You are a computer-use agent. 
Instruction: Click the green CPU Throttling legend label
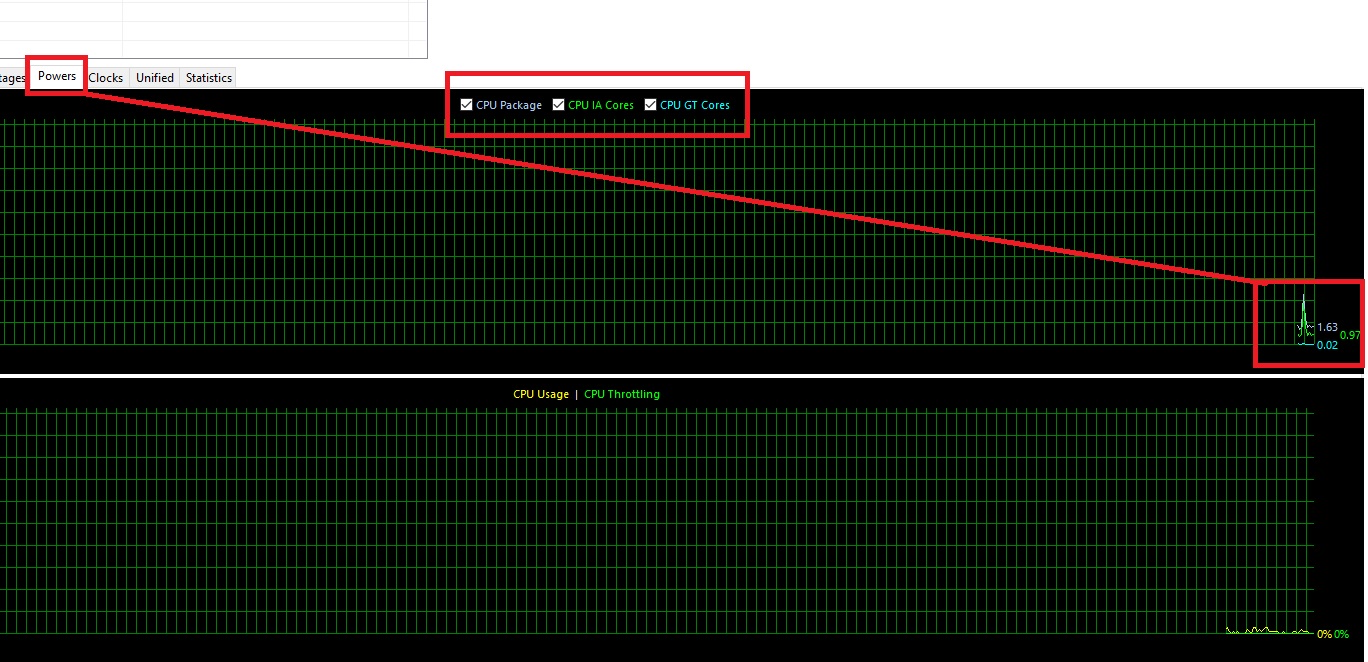[621, 394]
